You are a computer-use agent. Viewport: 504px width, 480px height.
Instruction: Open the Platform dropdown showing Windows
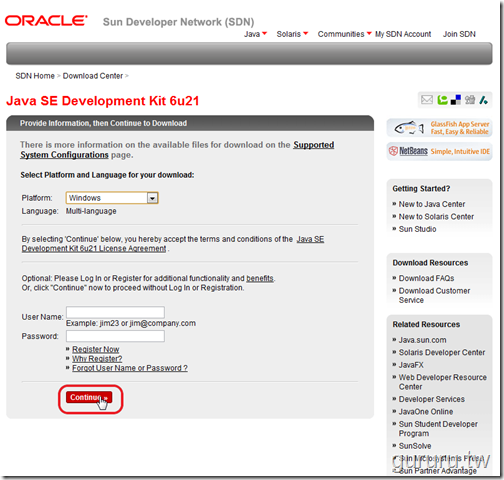pyautogui.click(x=112, y=198)
